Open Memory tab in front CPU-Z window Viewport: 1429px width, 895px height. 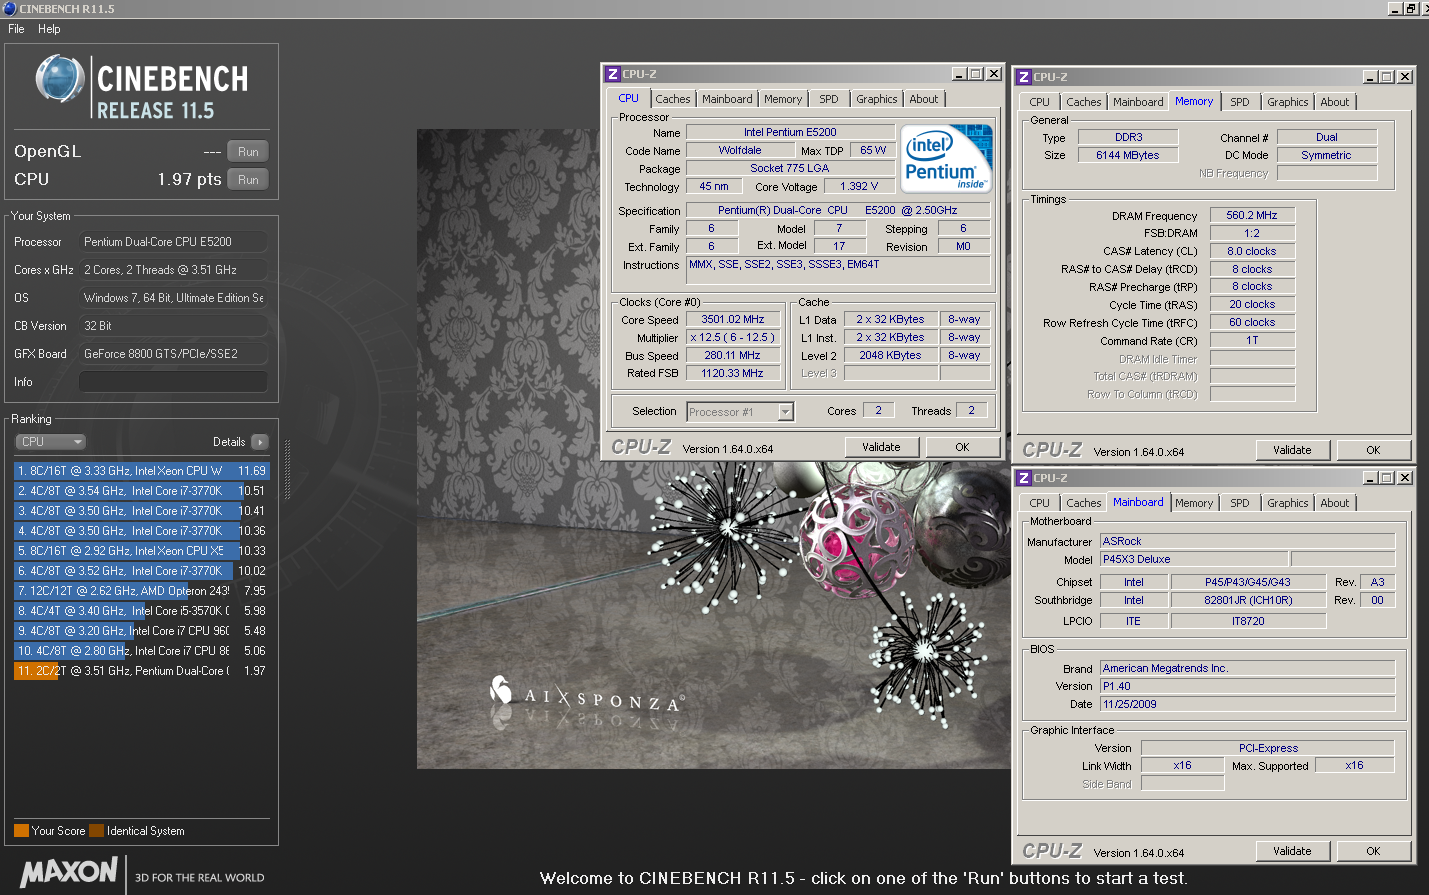(x=783, y=99)
